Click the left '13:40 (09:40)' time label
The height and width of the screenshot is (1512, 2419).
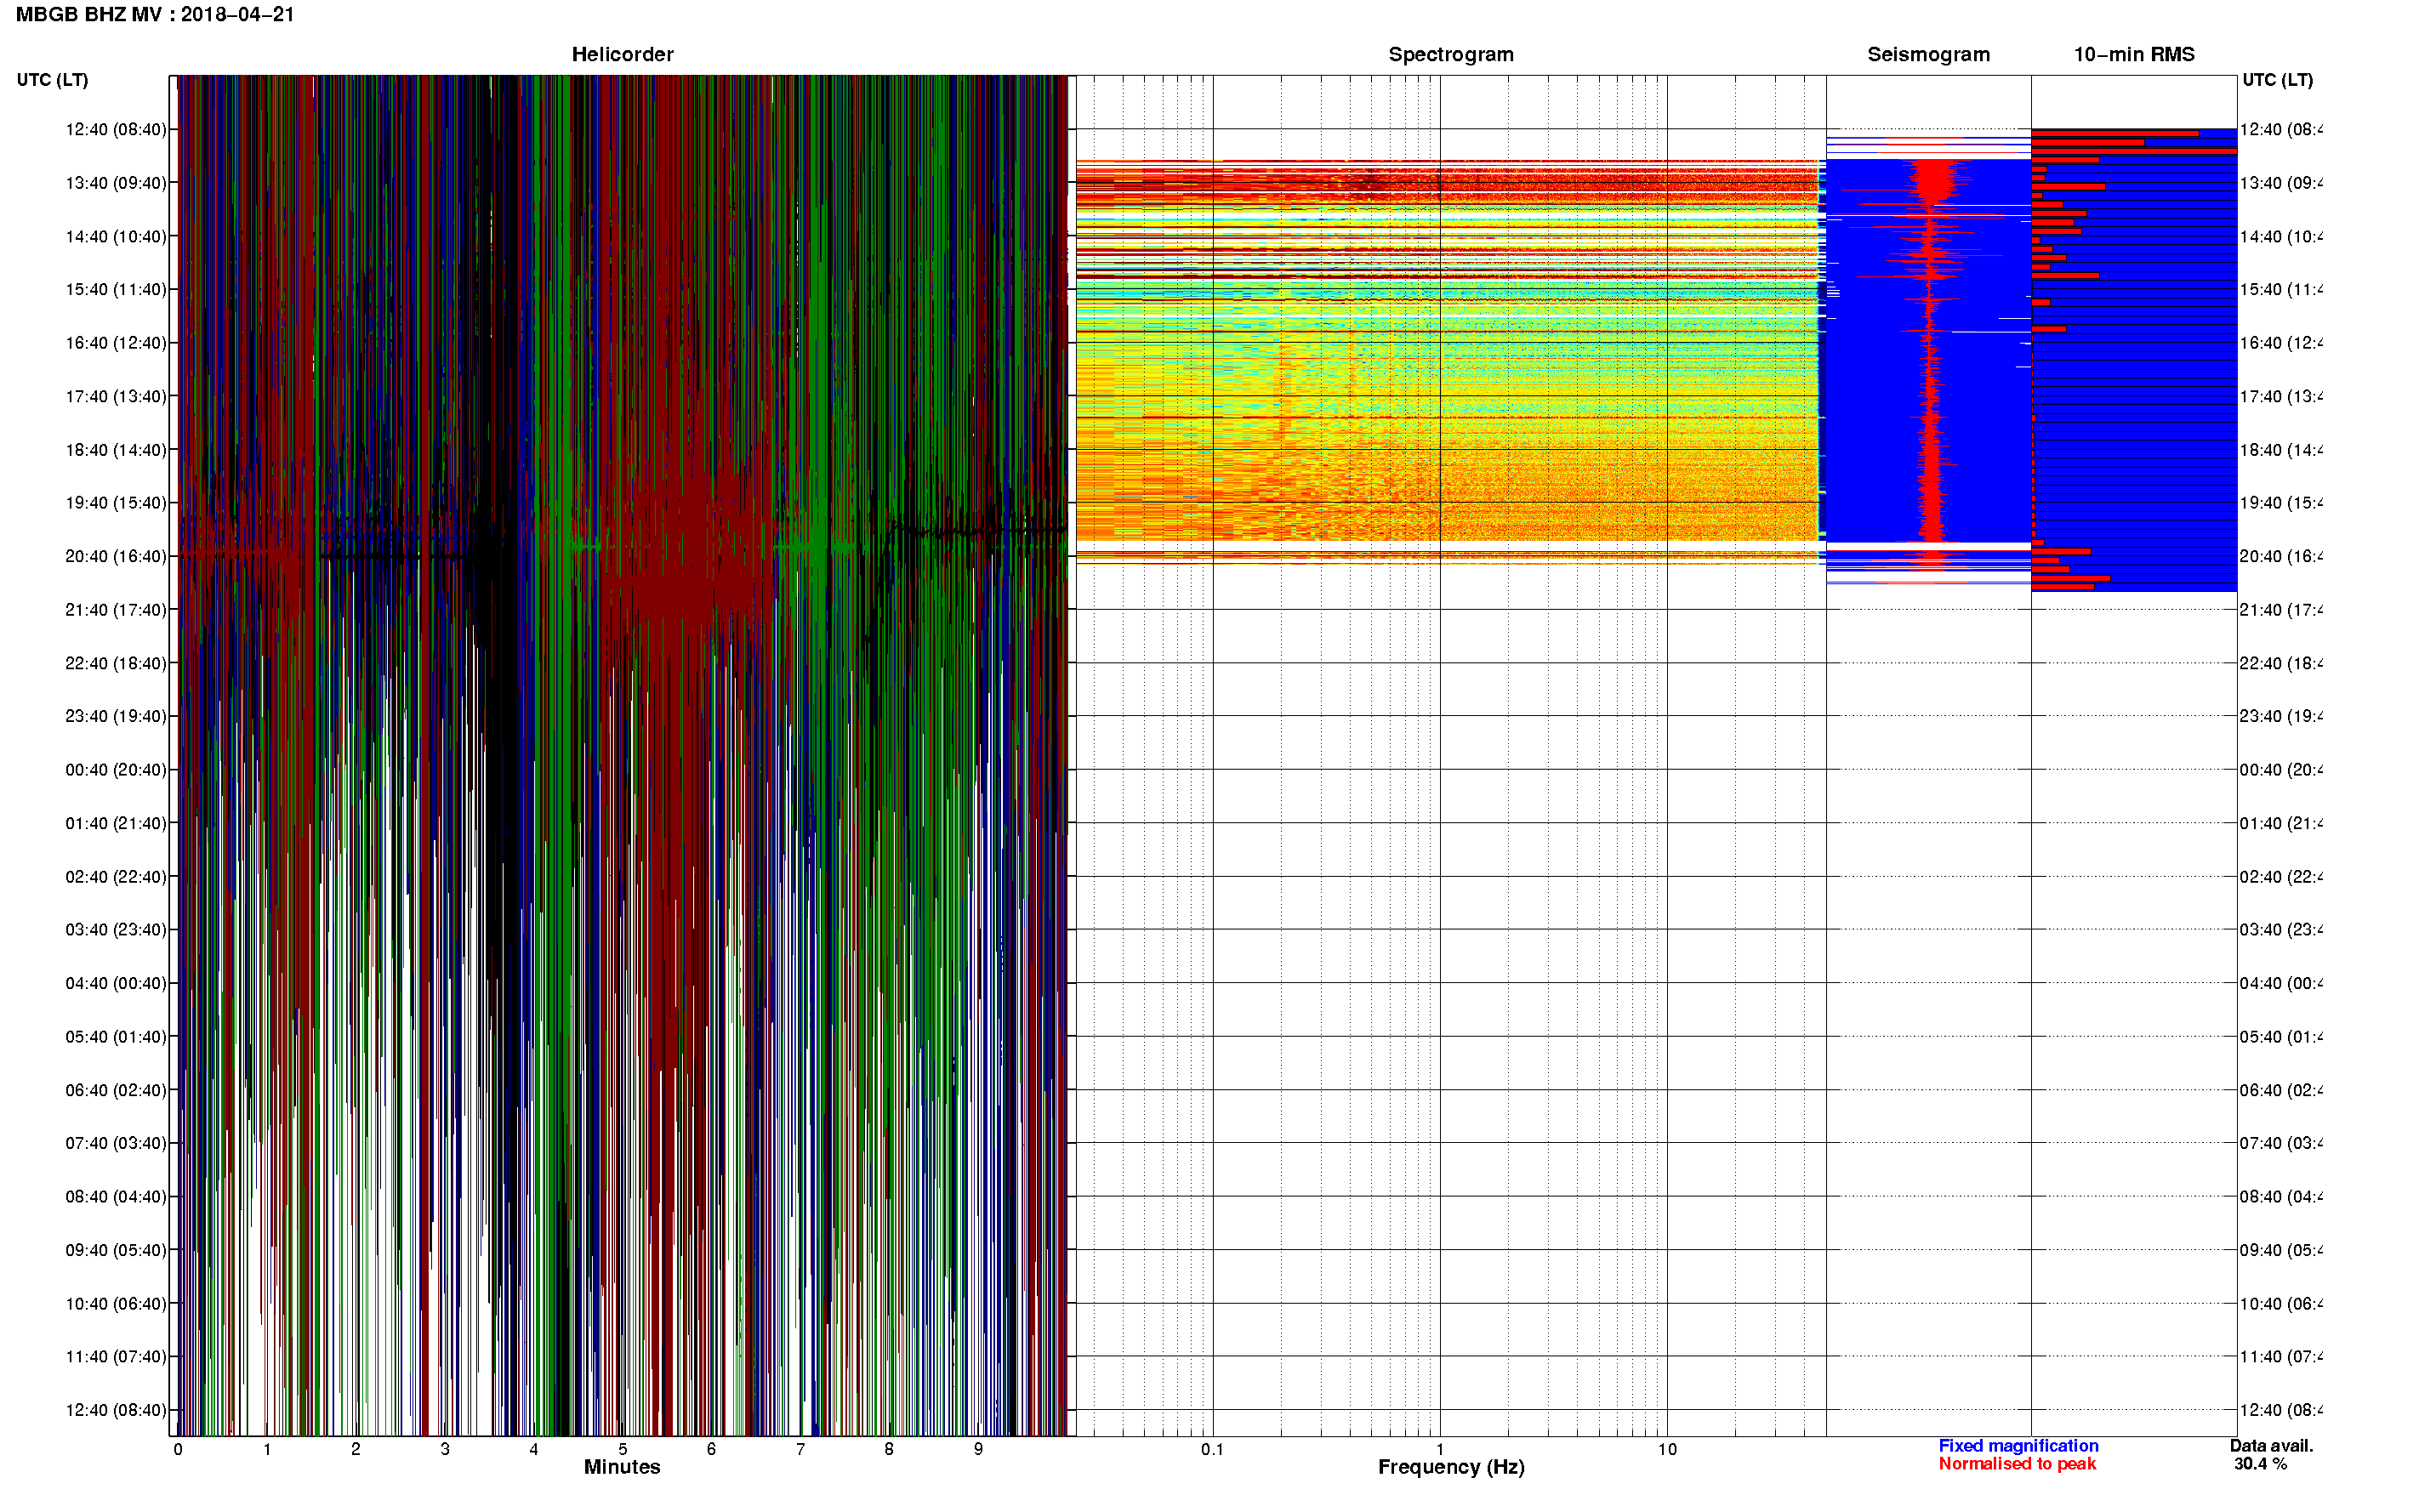point(116,183)
